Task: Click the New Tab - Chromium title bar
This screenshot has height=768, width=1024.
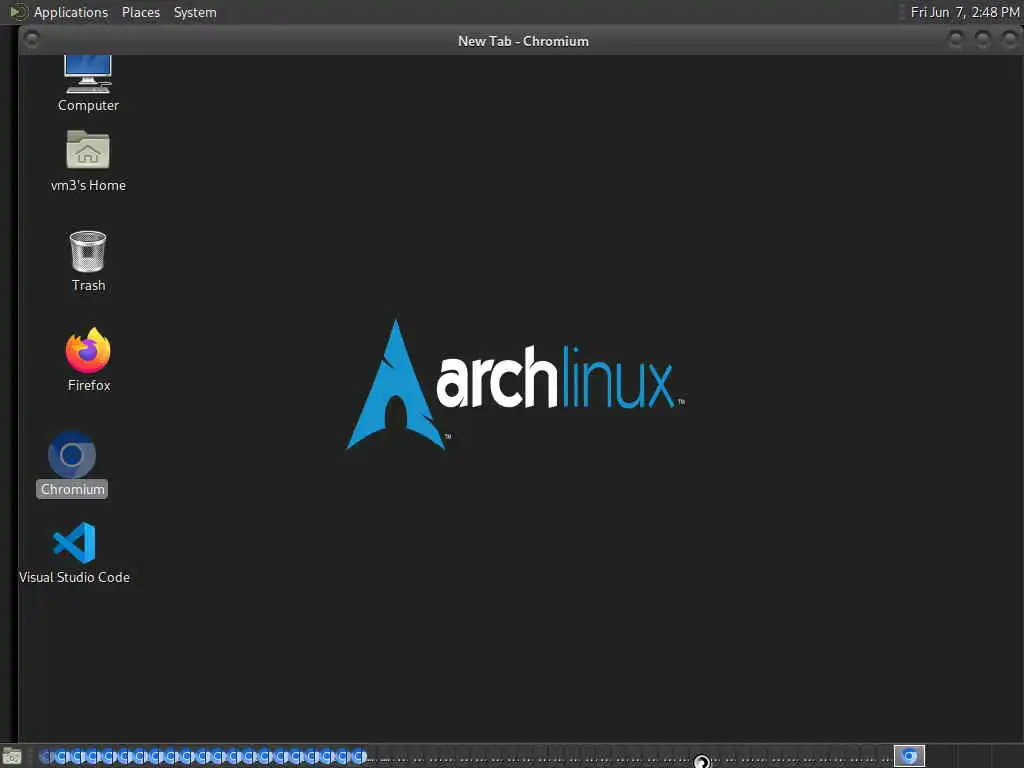Action: pos(522,40)
